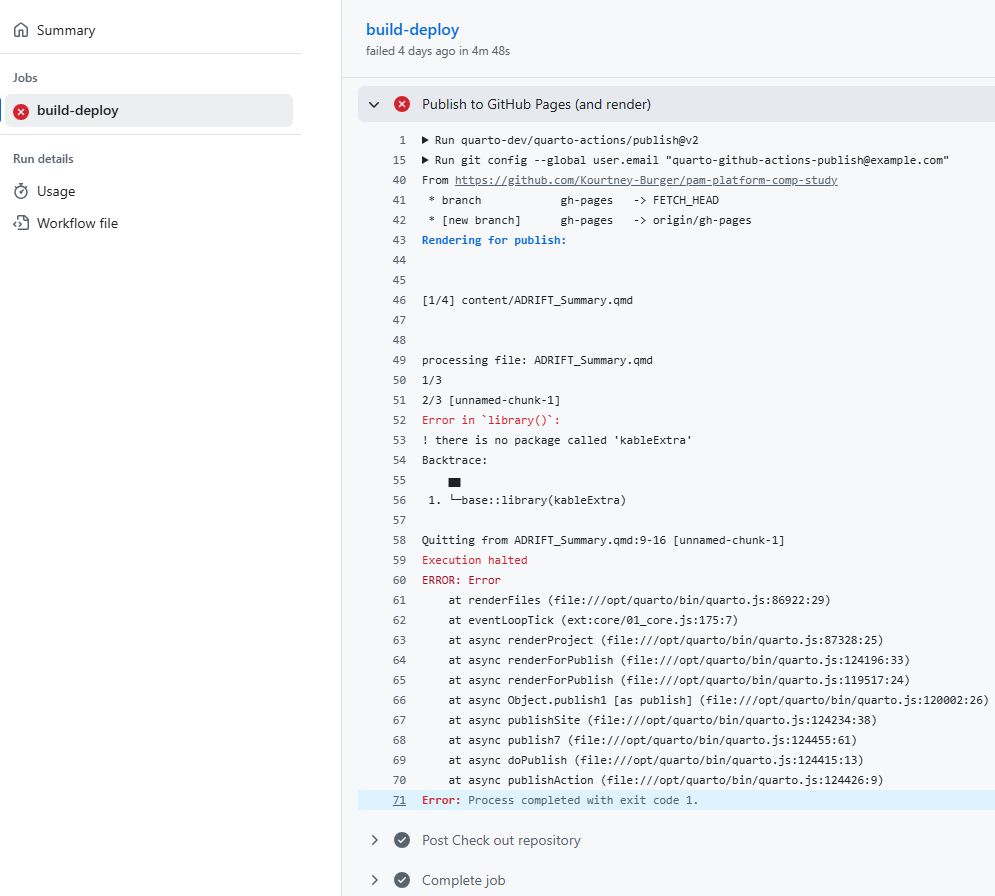
Task: Click the Summary home icon
Action: [21, 30]
